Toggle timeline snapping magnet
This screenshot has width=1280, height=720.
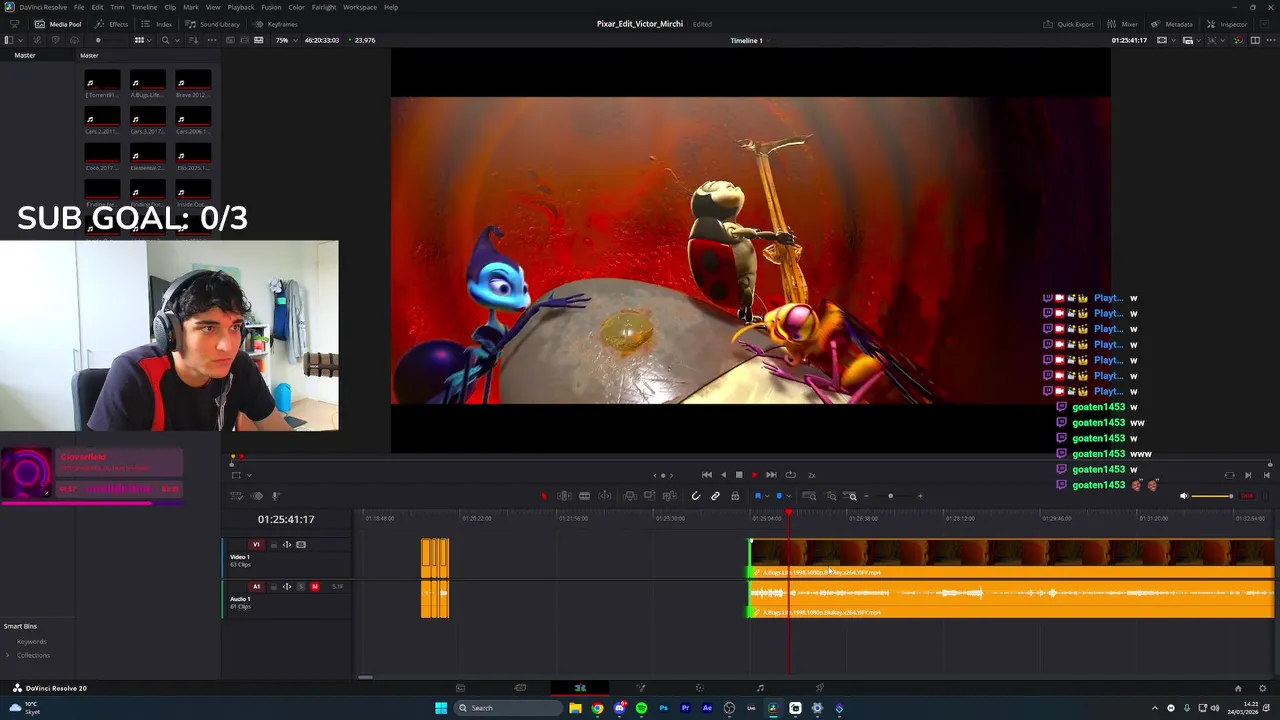tap(696, 496)
